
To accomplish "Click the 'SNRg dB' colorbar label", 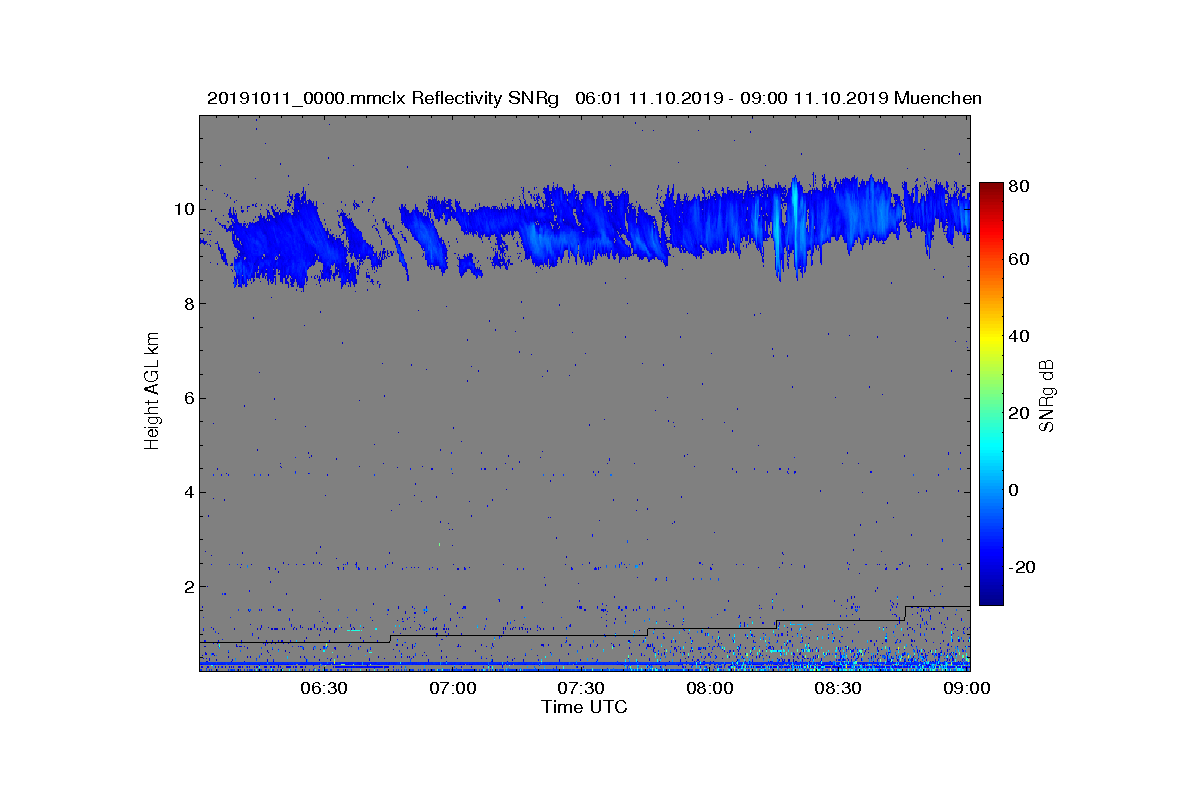I will click(1047, 396).
